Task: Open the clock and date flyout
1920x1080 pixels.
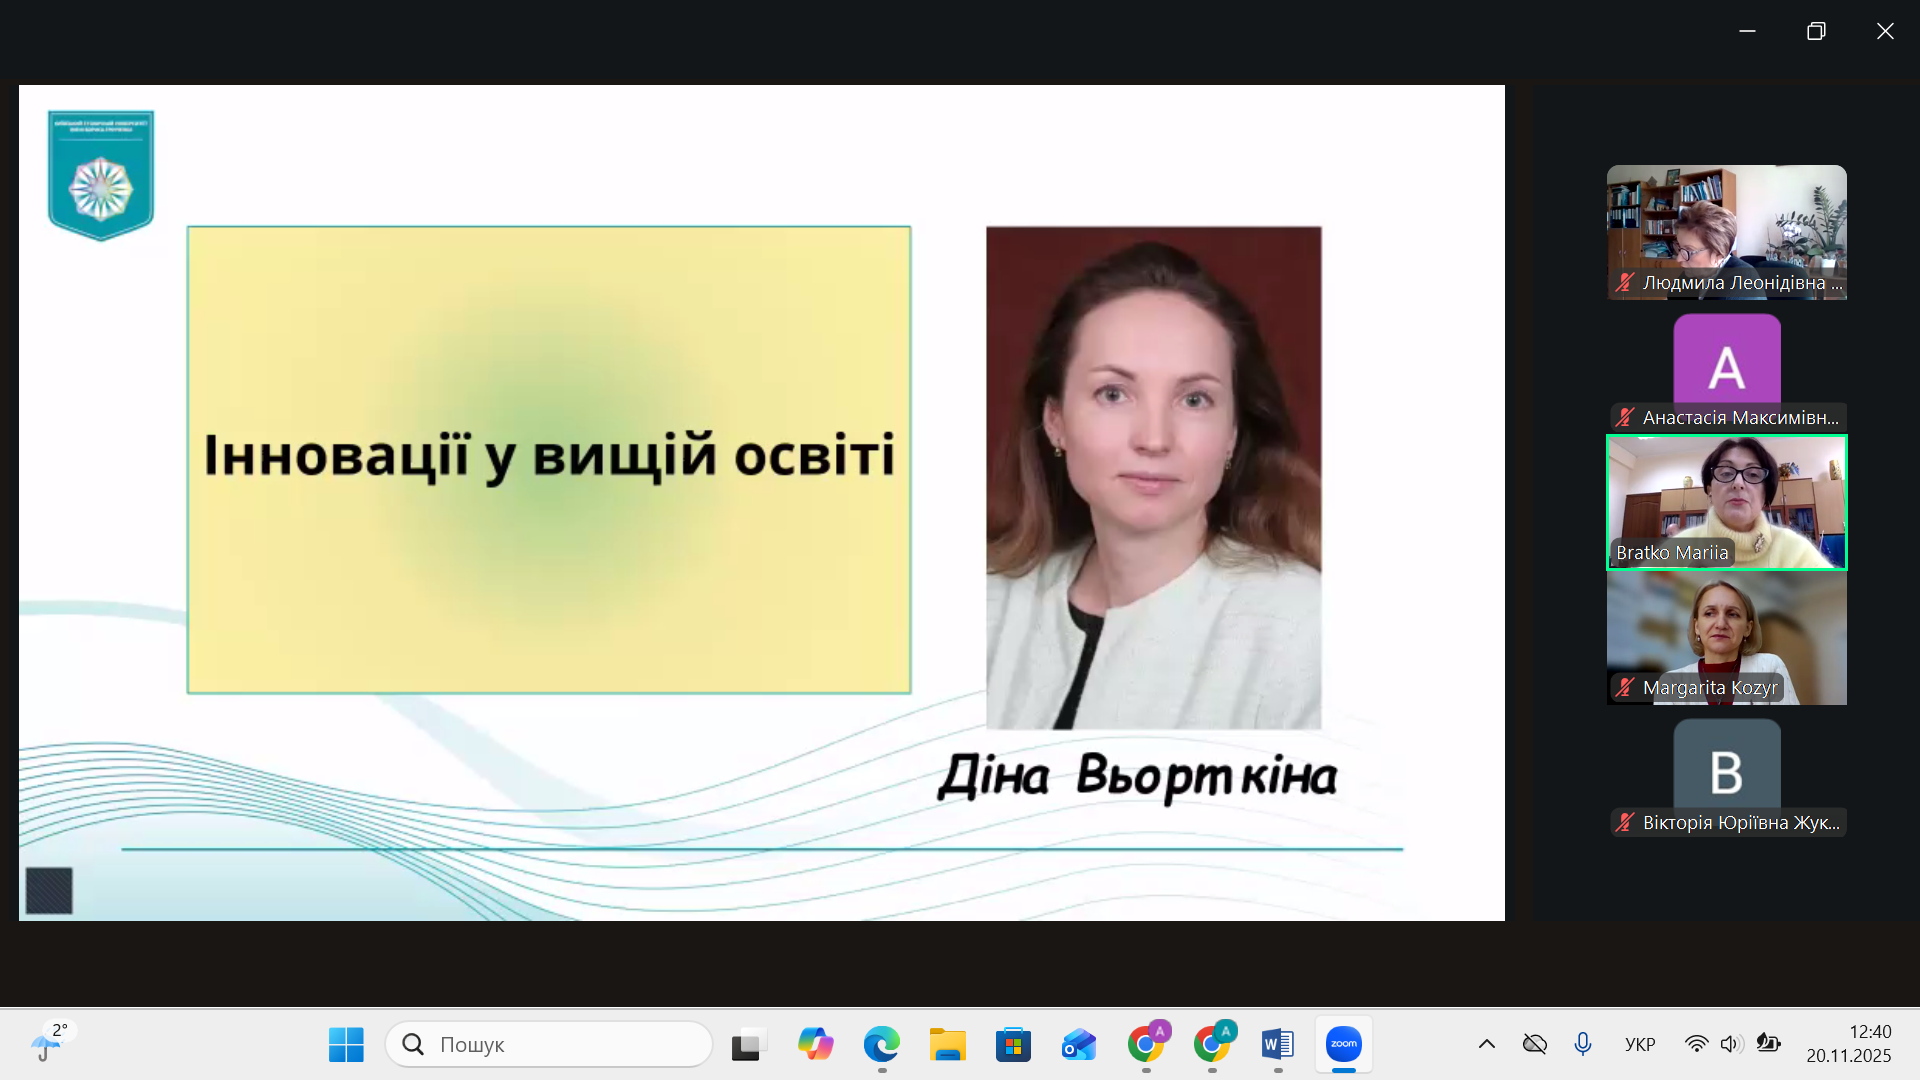Action: coord(1848,1044)
